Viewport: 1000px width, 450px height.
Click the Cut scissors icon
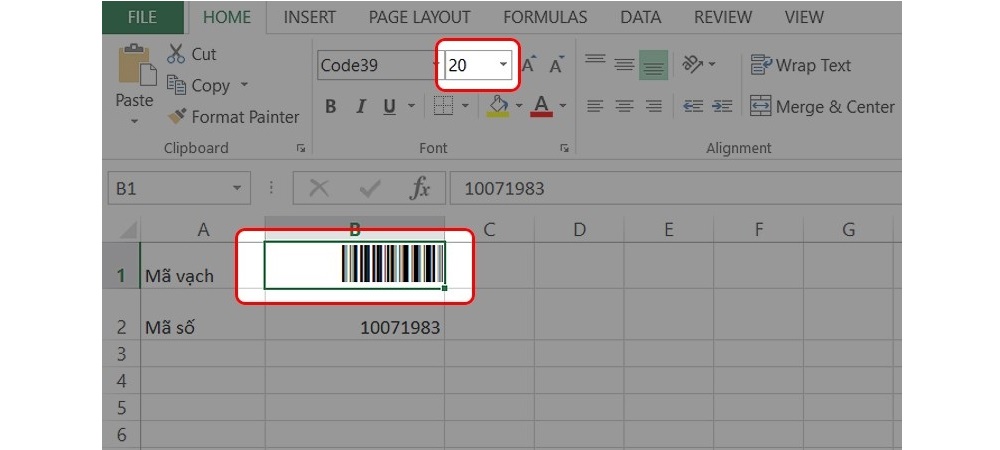click(x=177, y=54)
